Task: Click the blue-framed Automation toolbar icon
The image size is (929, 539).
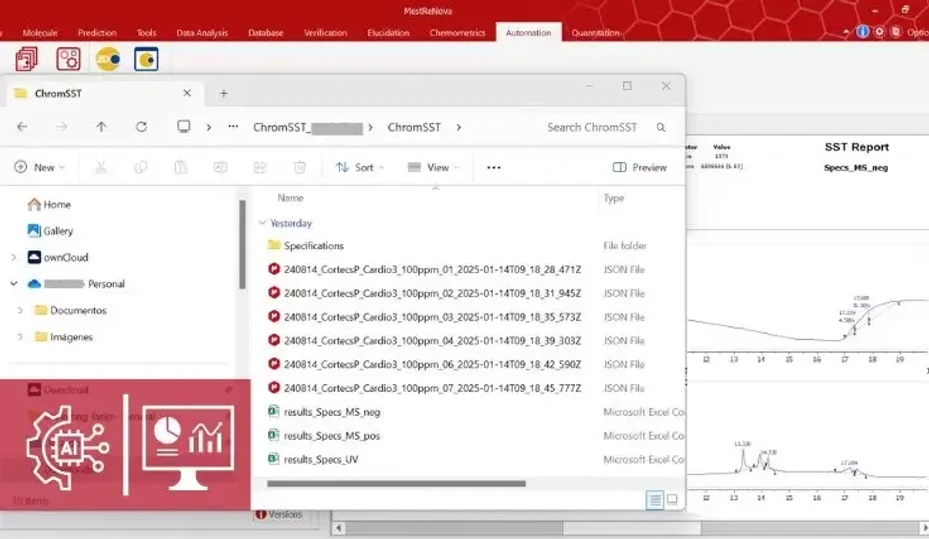Action: coord(146,59)
